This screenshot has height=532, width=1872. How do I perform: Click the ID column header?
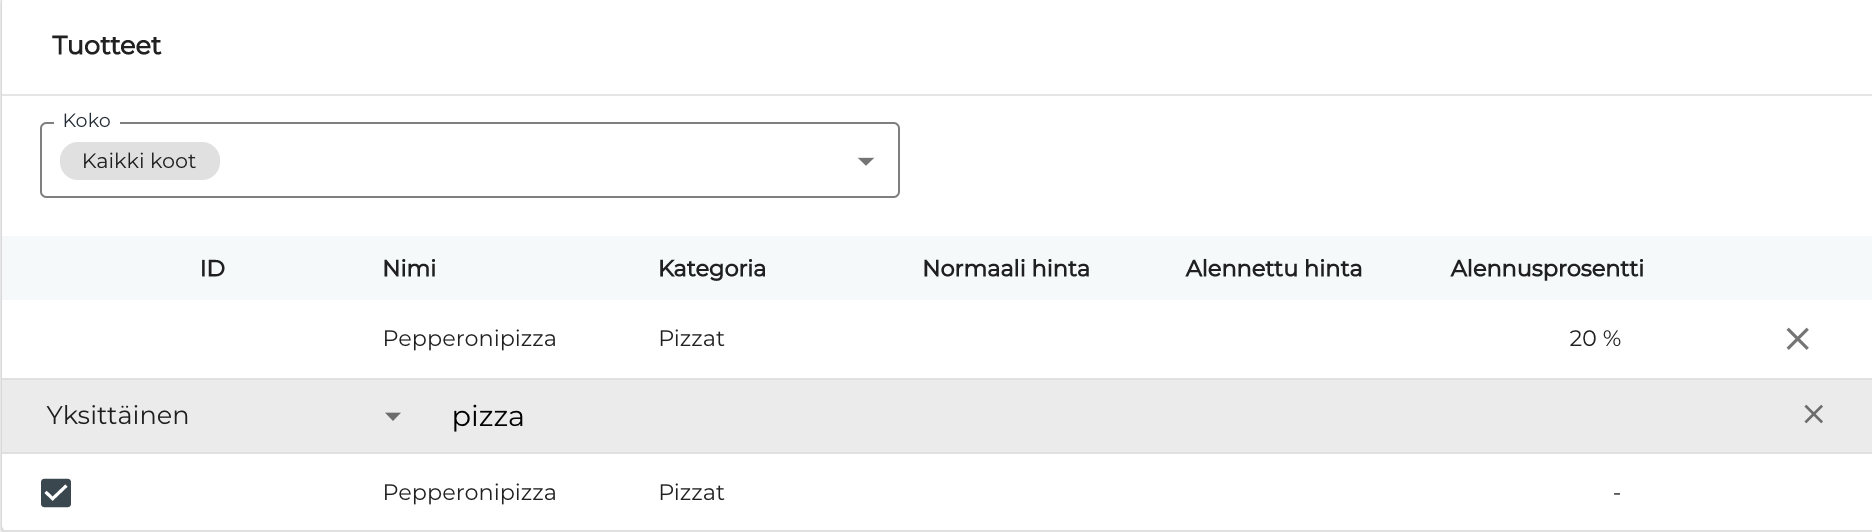click(212, 269)
